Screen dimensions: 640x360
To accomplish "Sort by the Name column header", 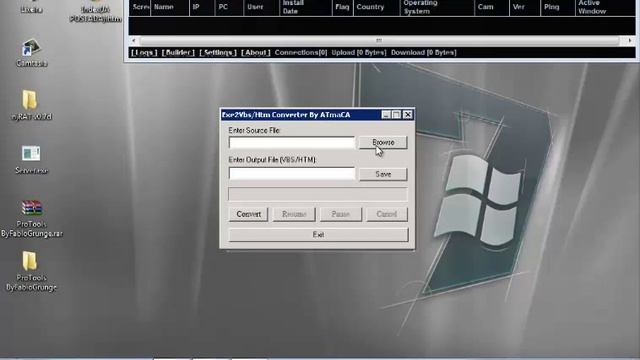I will [x=170, y=7].
